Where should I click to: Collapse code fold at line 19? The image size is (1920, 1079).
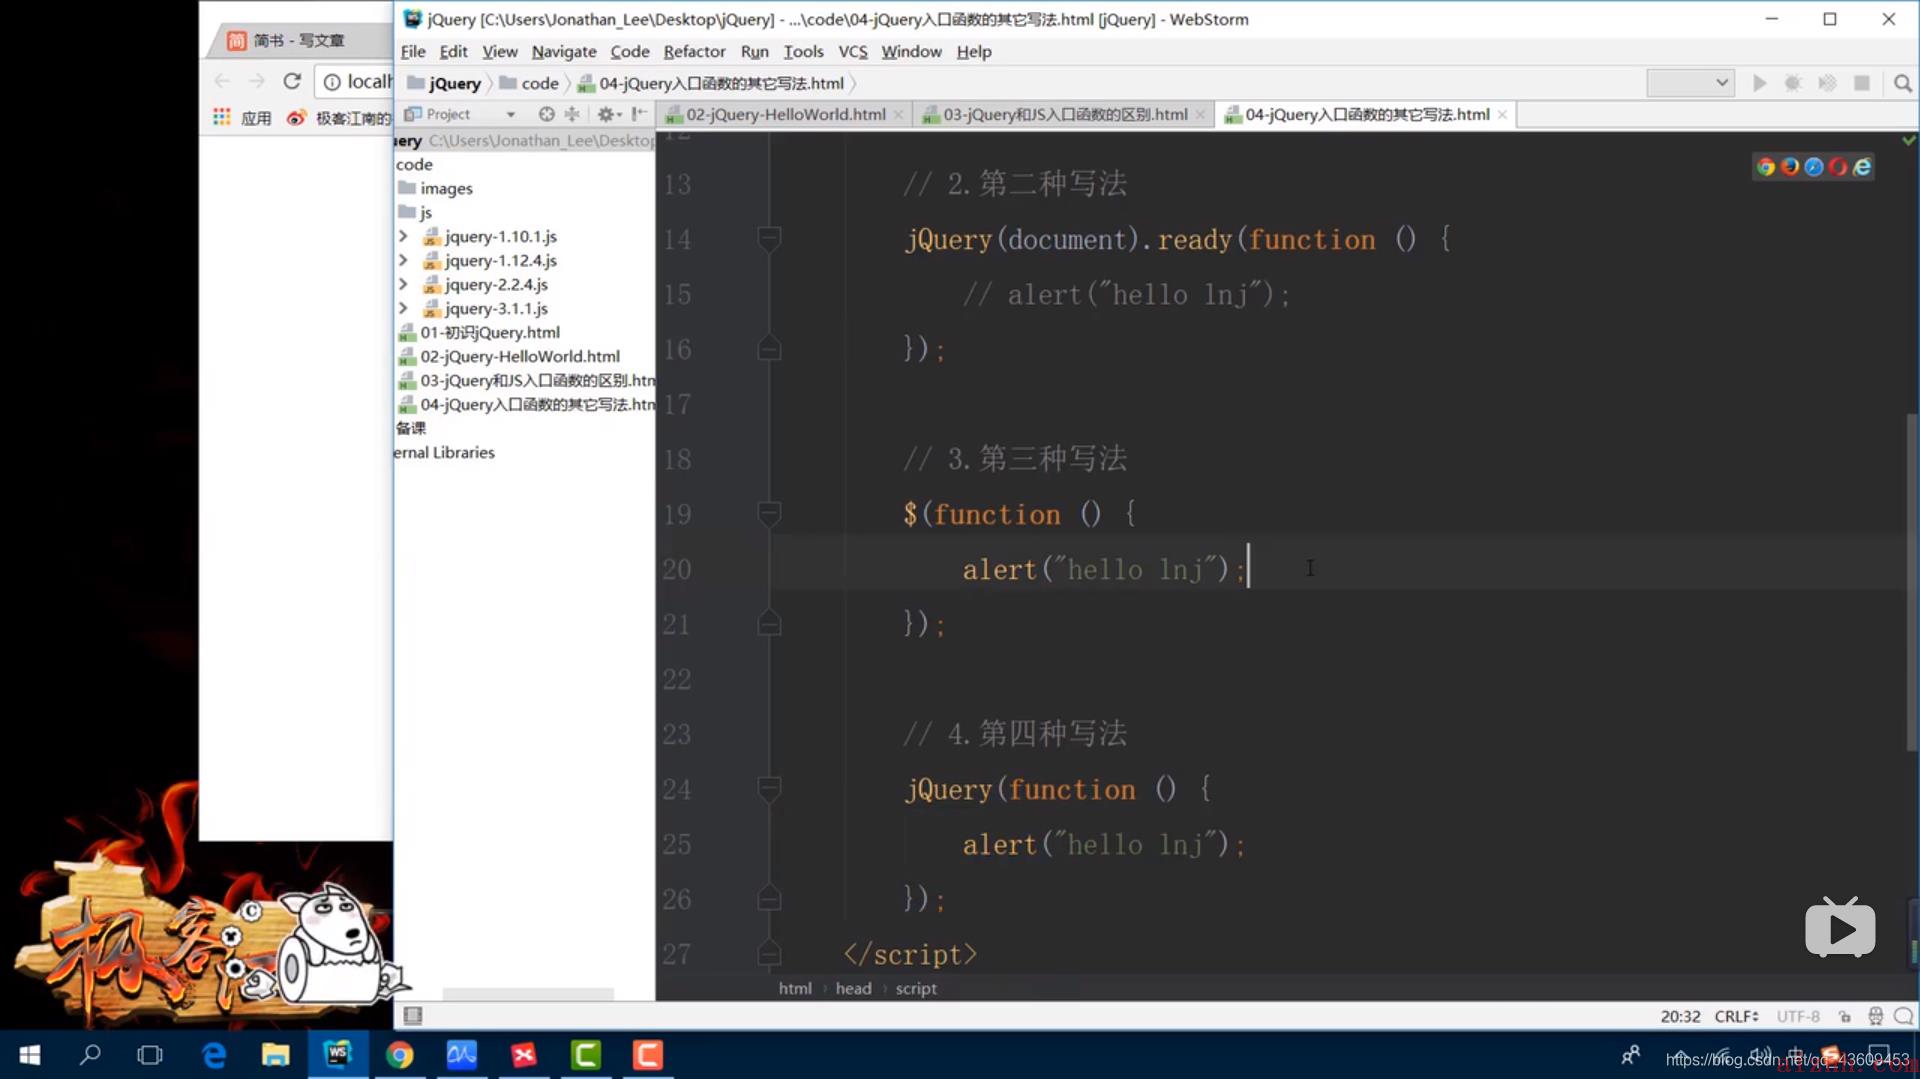pyautogui.click(x=768, y=513)
